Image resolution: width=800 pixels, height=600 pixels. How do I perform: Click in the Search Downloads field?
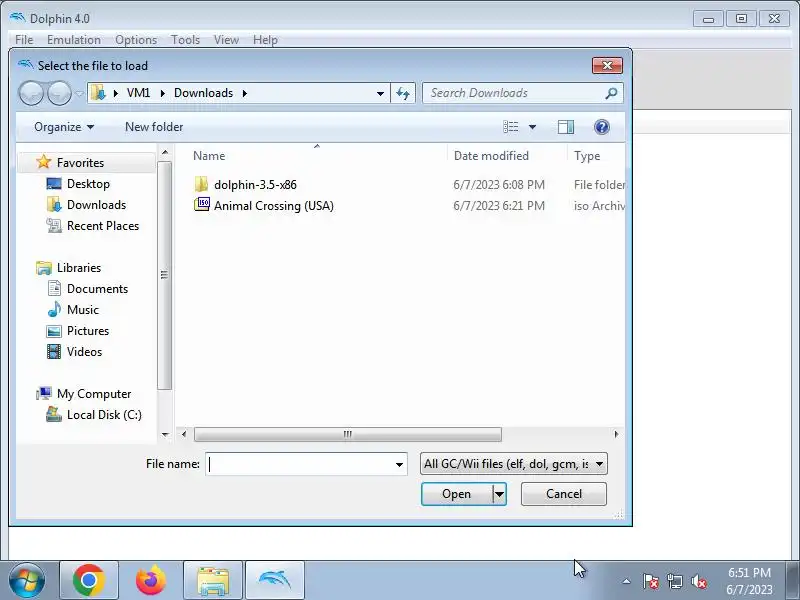pyautogui.click(x=515, y=93)
